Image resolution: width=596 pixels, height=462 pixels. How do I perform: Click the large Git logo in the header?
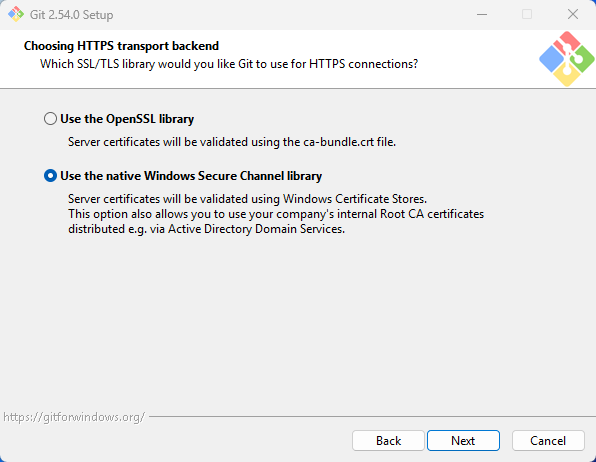click(567, 59)
